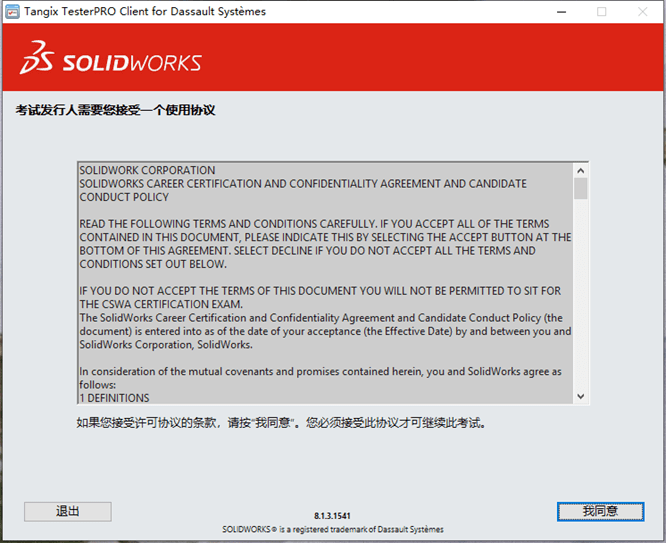This screenshot has height=543, width=666.
Task: Click the Tangix app icon in title bar
Action: pos(13,11)
